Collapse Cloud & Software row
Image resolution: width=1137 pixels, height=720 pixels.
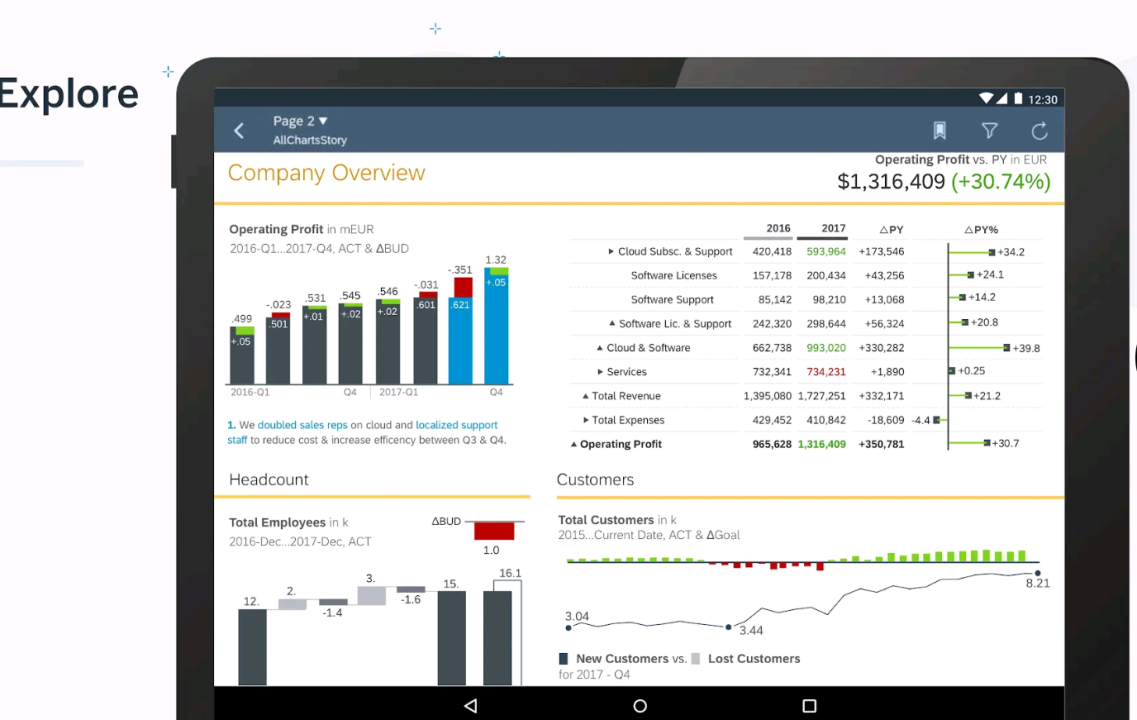click(x=600, y=348)
